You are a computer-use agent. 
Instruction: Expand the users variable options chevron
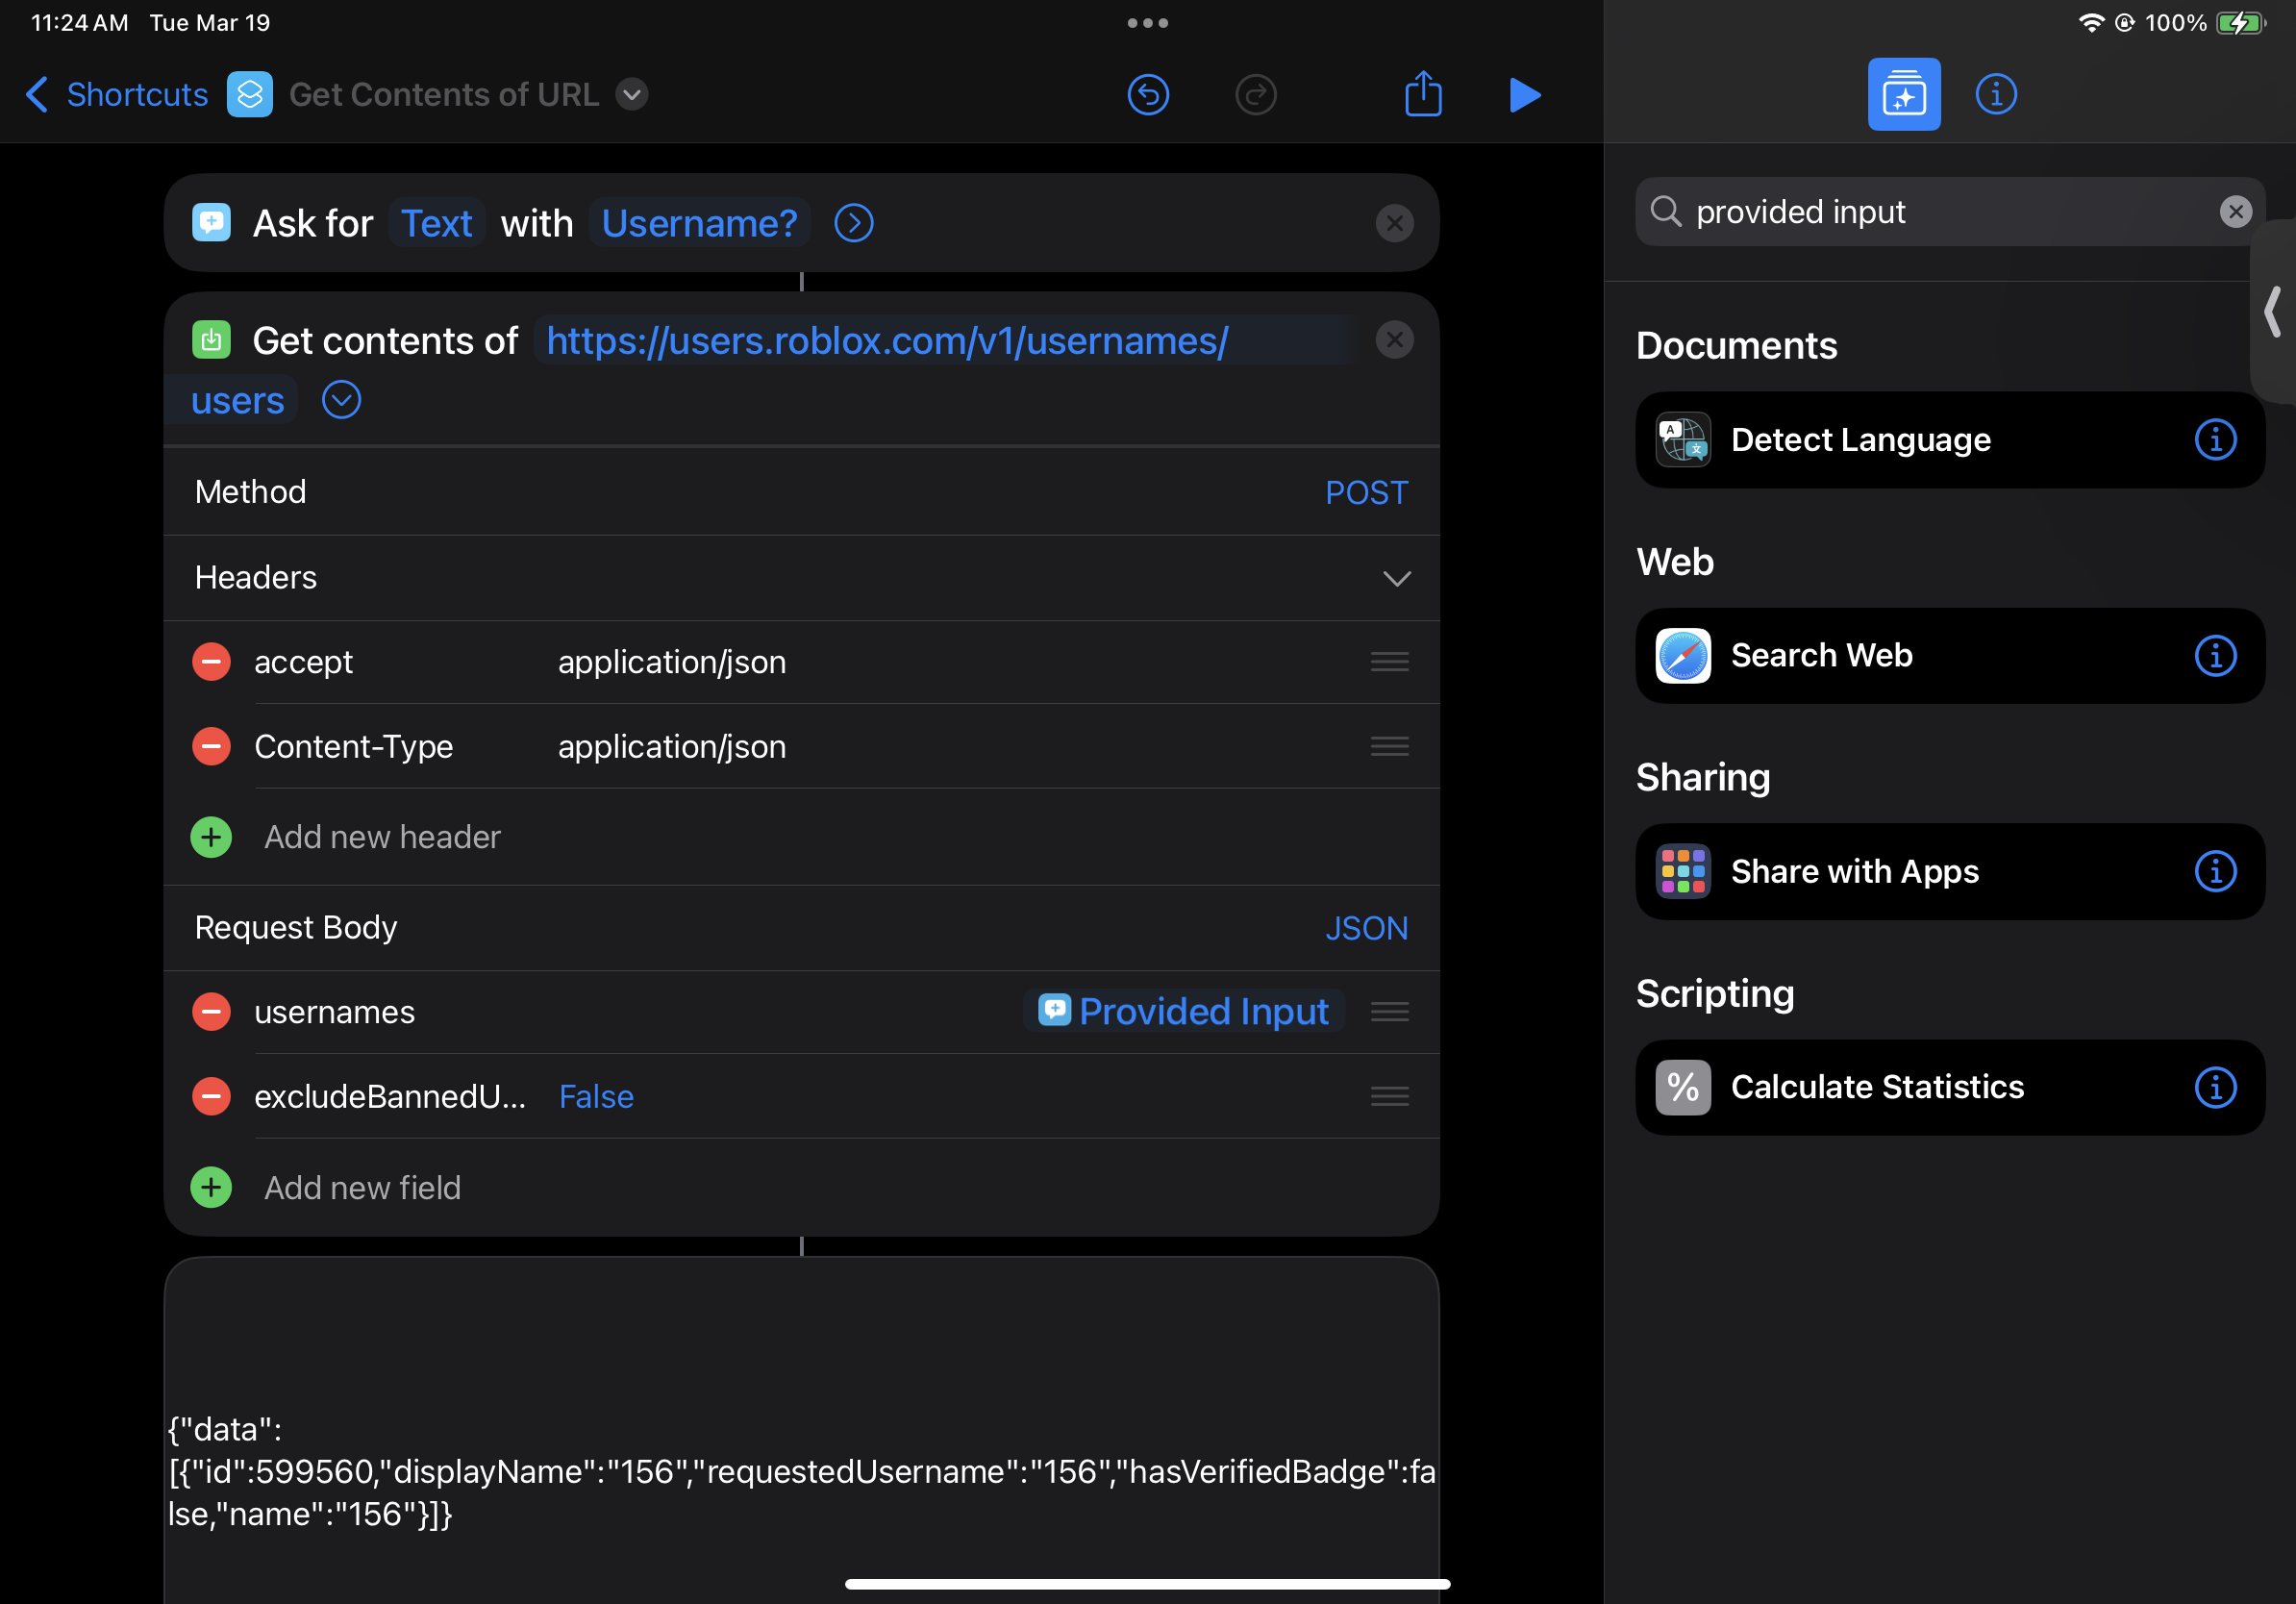340,399
